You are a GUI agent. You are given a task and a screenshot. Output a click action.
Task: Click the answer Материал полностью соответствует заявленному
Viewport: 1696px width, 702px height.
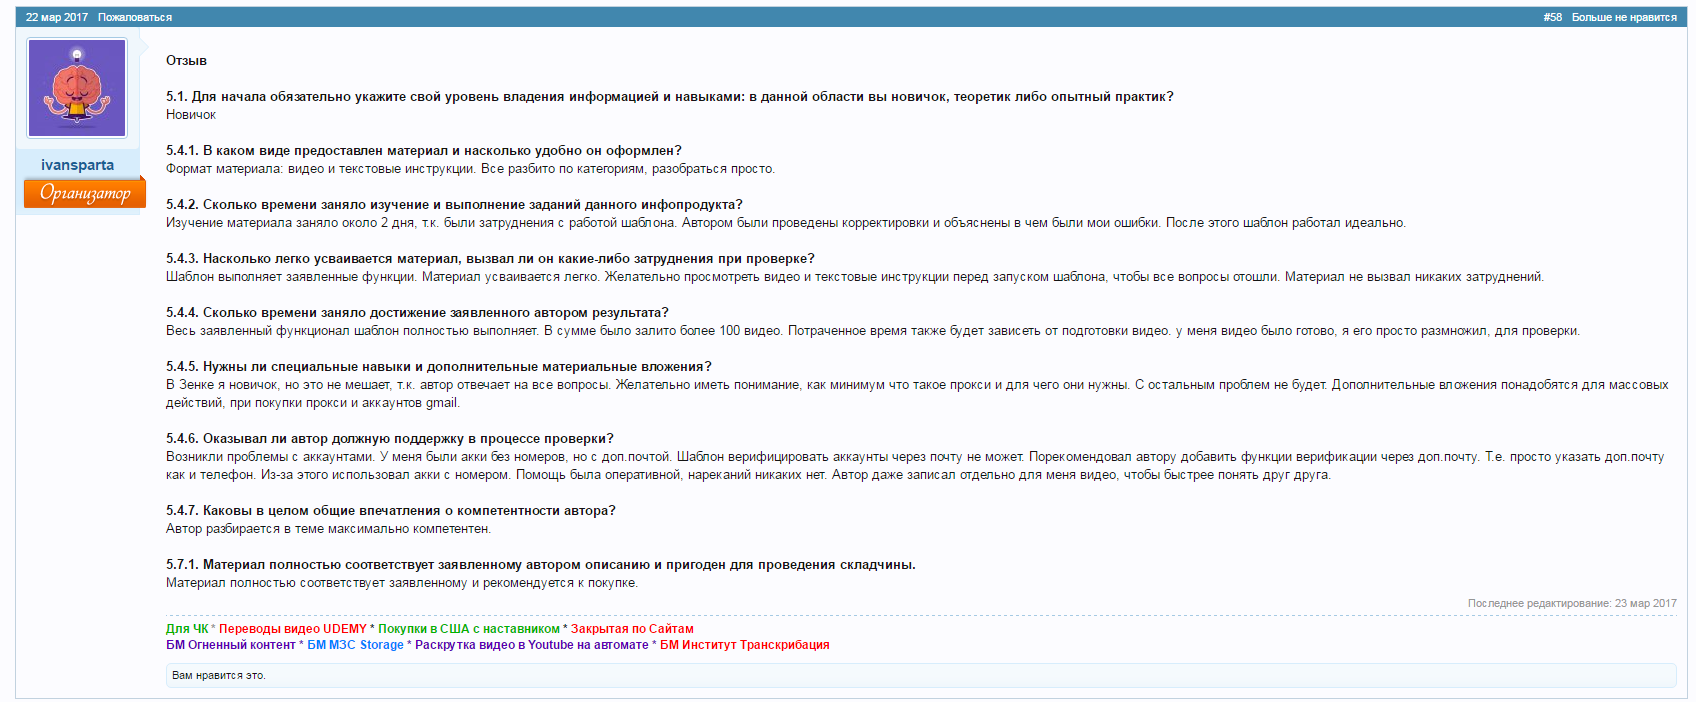click(x=402, y=583)
